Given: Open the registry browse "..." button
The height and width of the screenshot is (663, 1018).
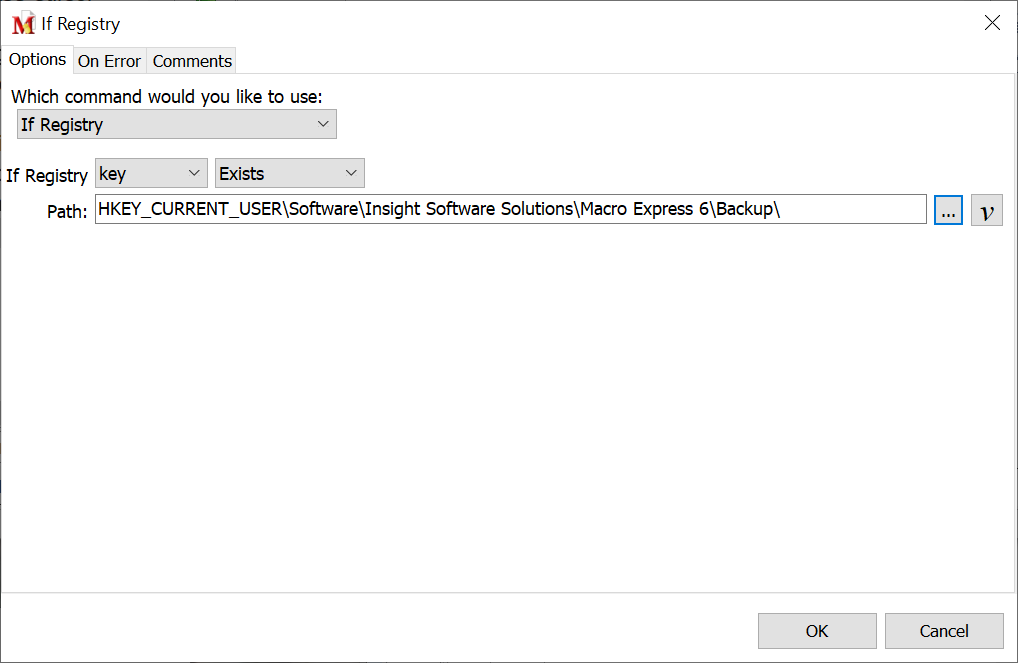Looking at the screenshot, I should pos(948,210).
